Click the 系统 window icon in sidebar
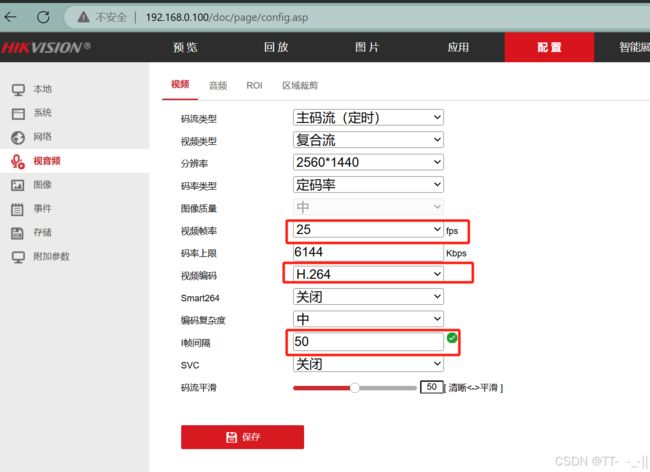Image resolution: width=650 pixels, height=472 pixels. pos(18,114)
